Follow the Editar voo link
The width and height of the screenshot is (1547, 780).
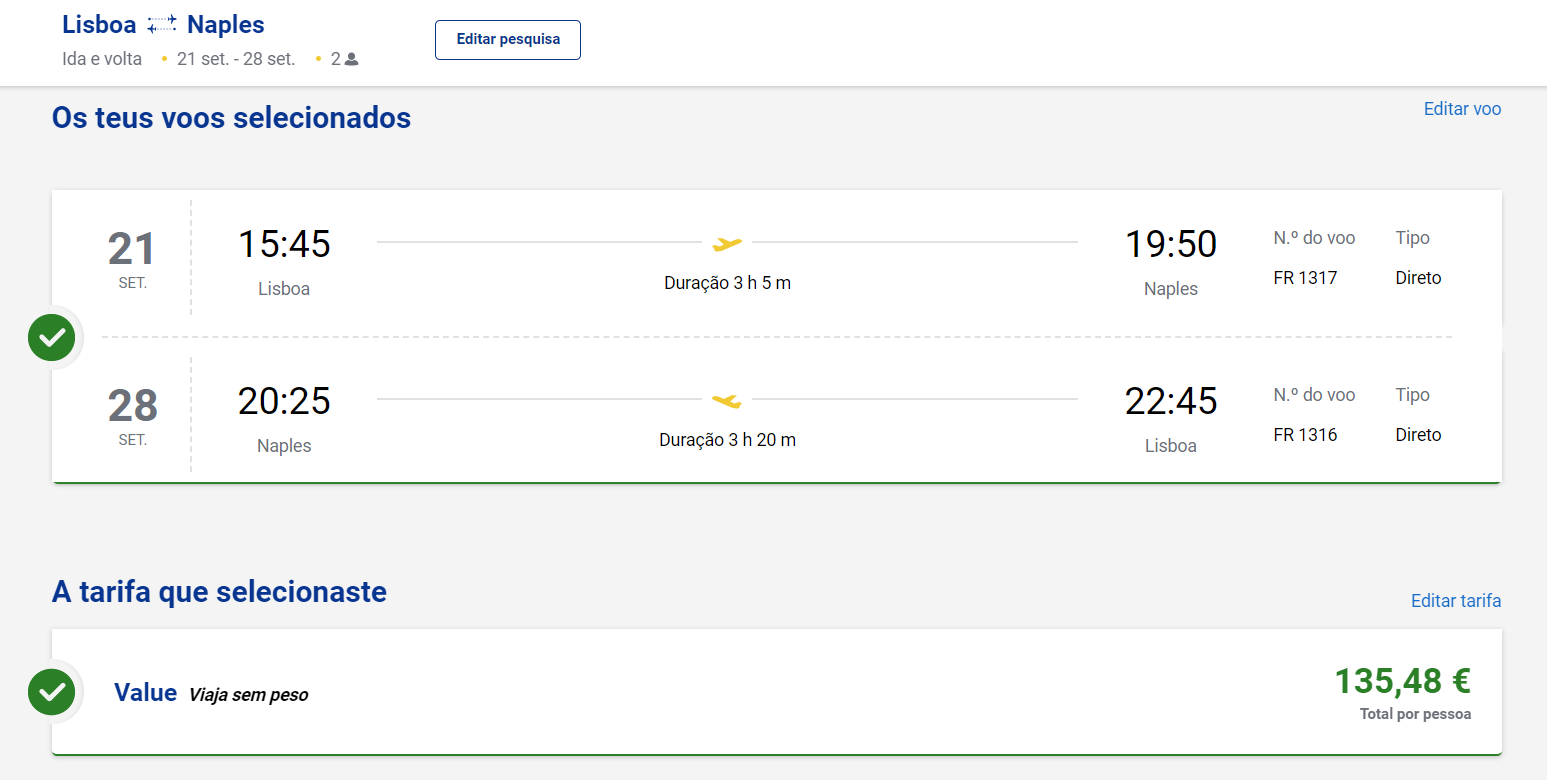click(1462, 109)
